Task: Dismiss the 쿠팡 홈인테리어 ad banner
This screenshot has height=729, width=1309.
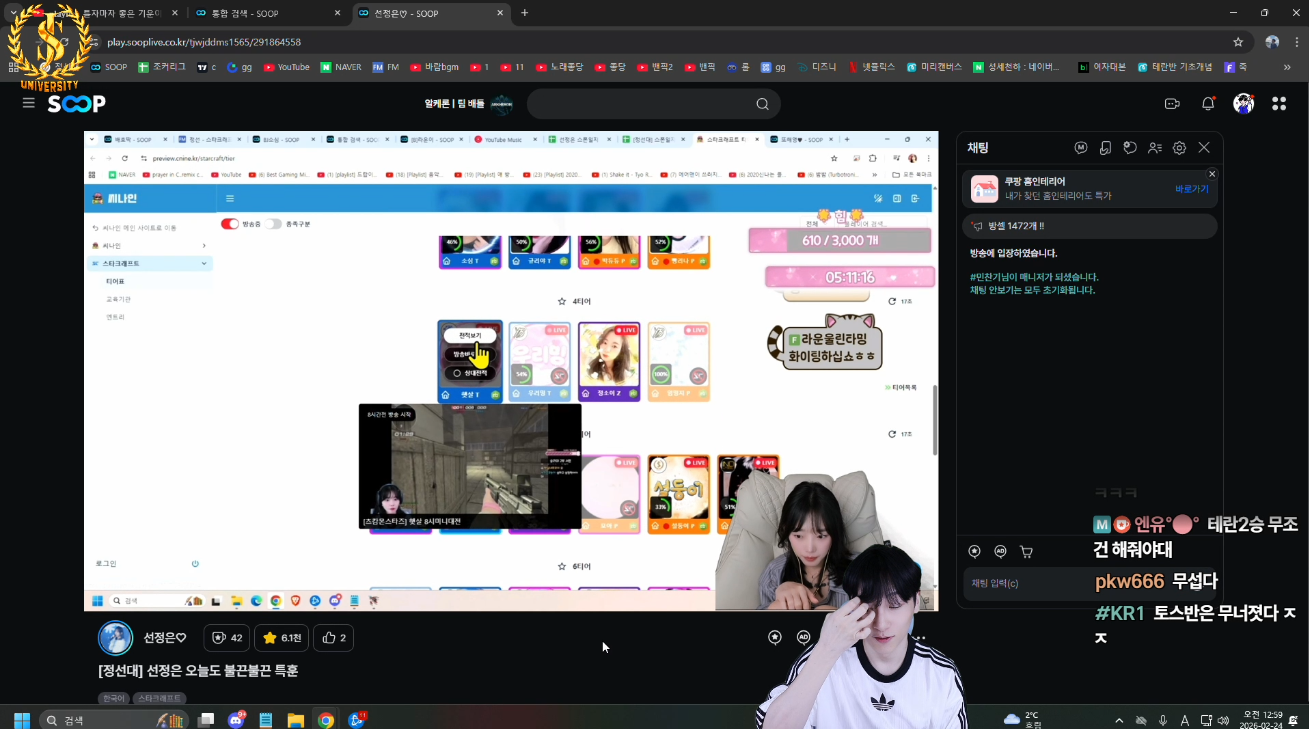Action: tap(1212, 174)
